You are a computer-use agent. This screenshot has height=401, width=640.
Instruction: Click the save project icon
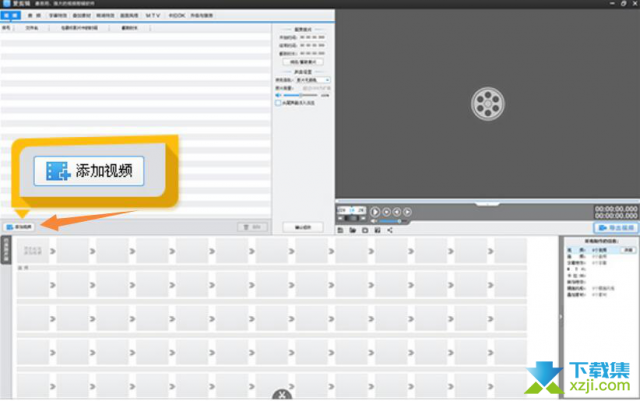[x=365, y=230]
